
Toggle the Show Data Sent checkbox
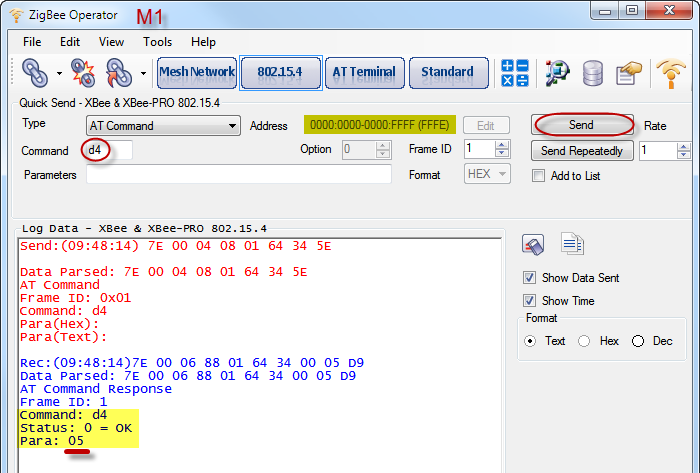(x=529, y=278)
